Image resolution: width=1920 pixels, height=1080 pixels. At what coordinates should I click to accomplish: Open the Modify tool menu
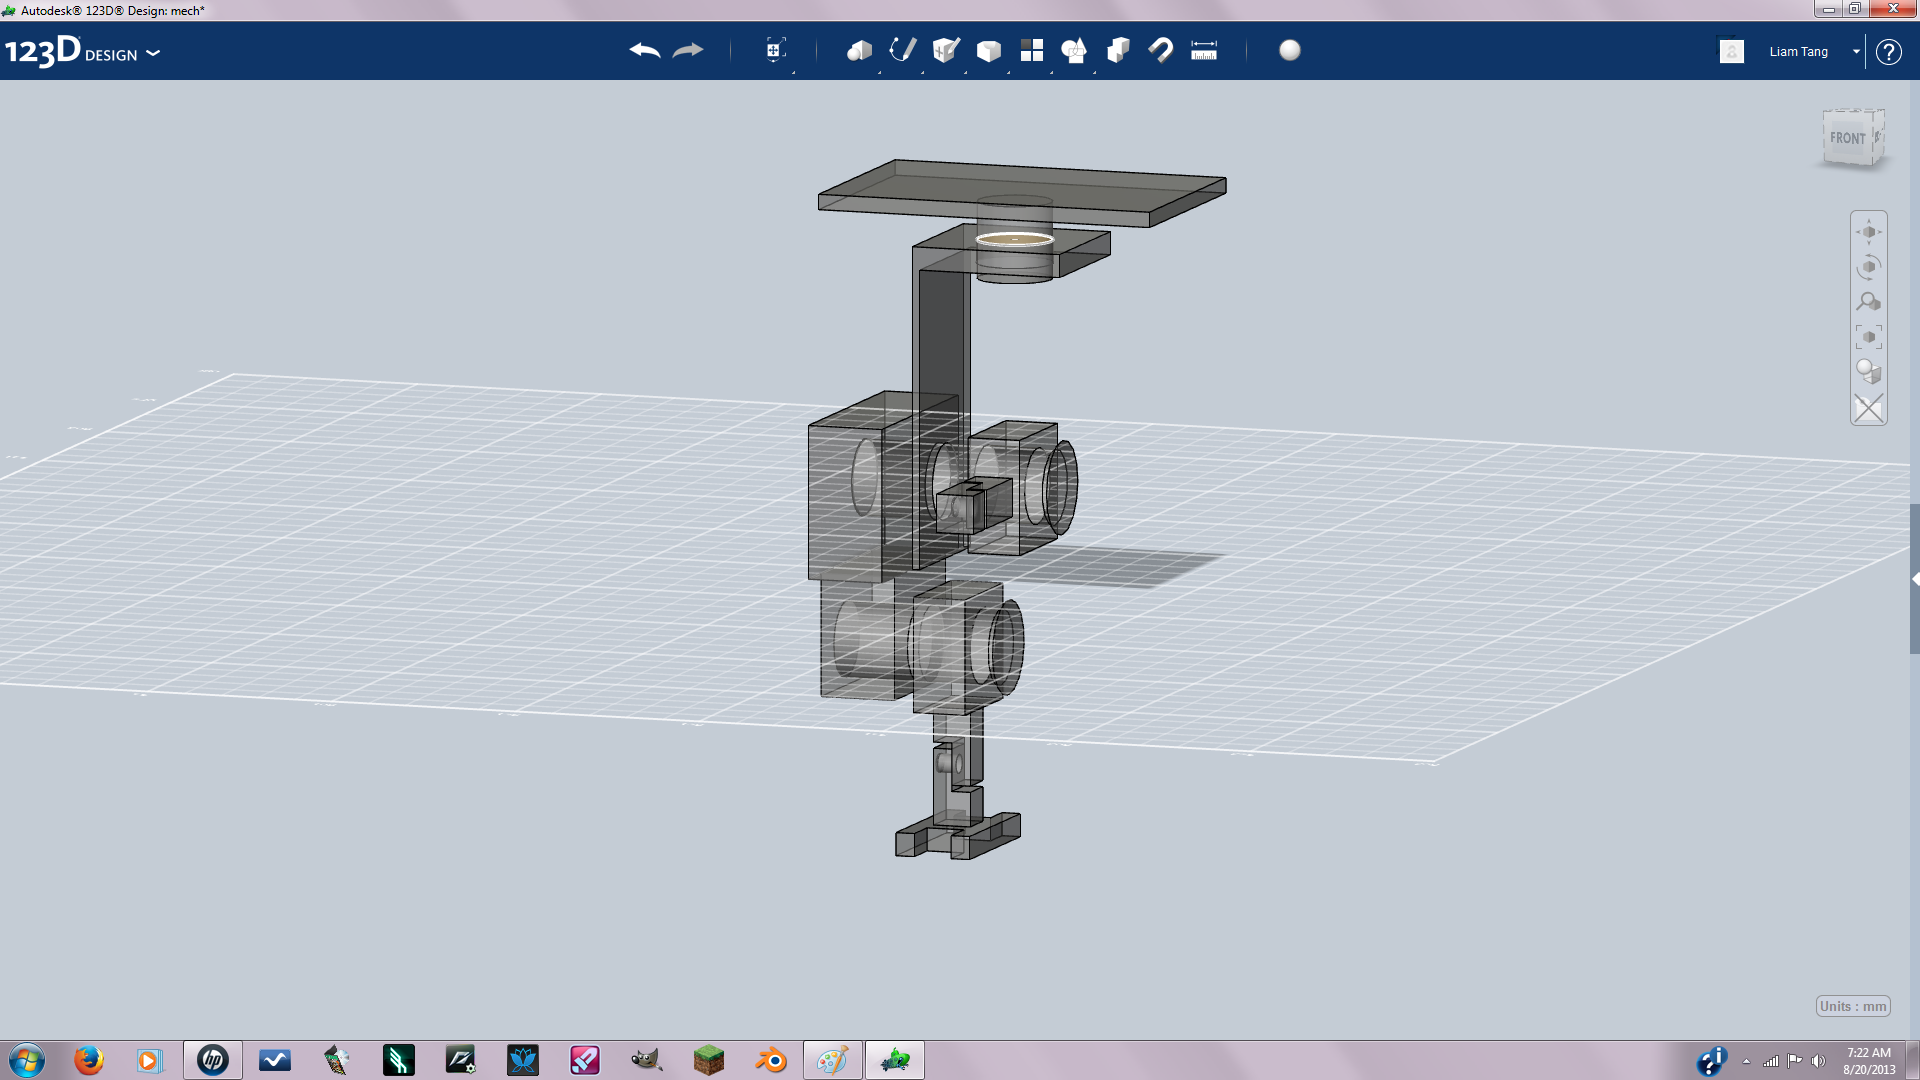tap(989, 50)
